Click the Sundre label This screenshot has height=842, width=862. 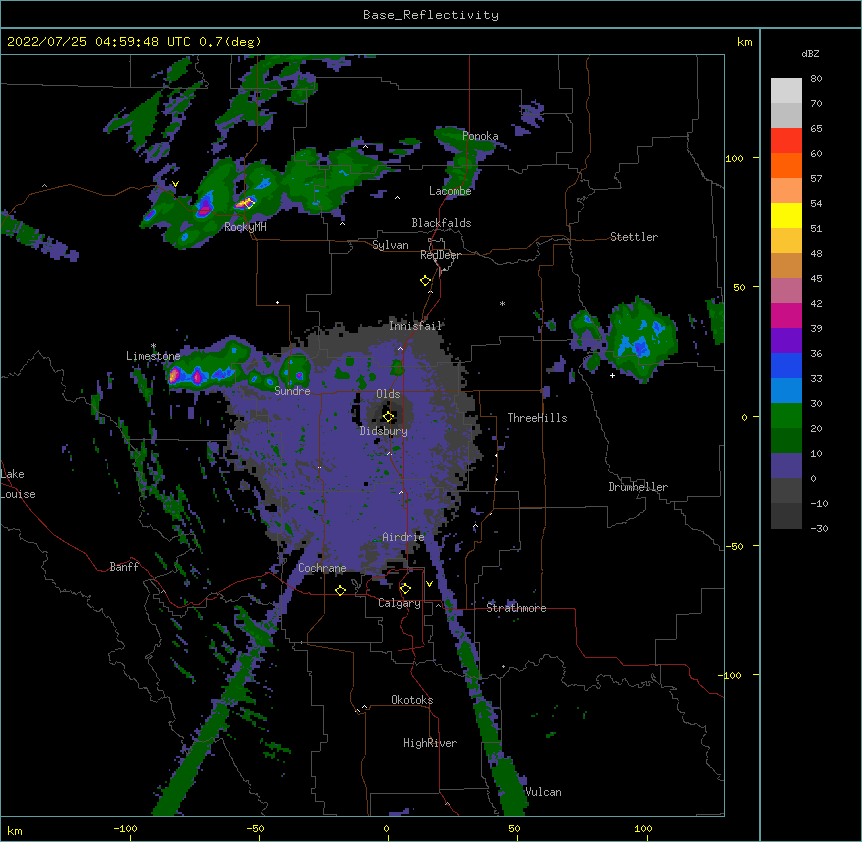pyautogui.click(x=292, y=391)
